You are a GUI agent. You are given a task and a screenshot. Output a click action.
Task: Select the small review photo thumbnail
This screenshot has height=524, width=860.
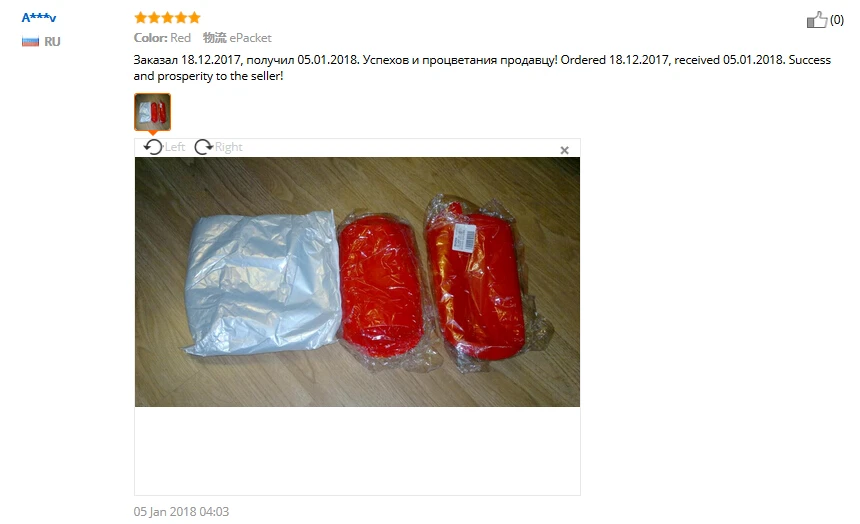152,111
